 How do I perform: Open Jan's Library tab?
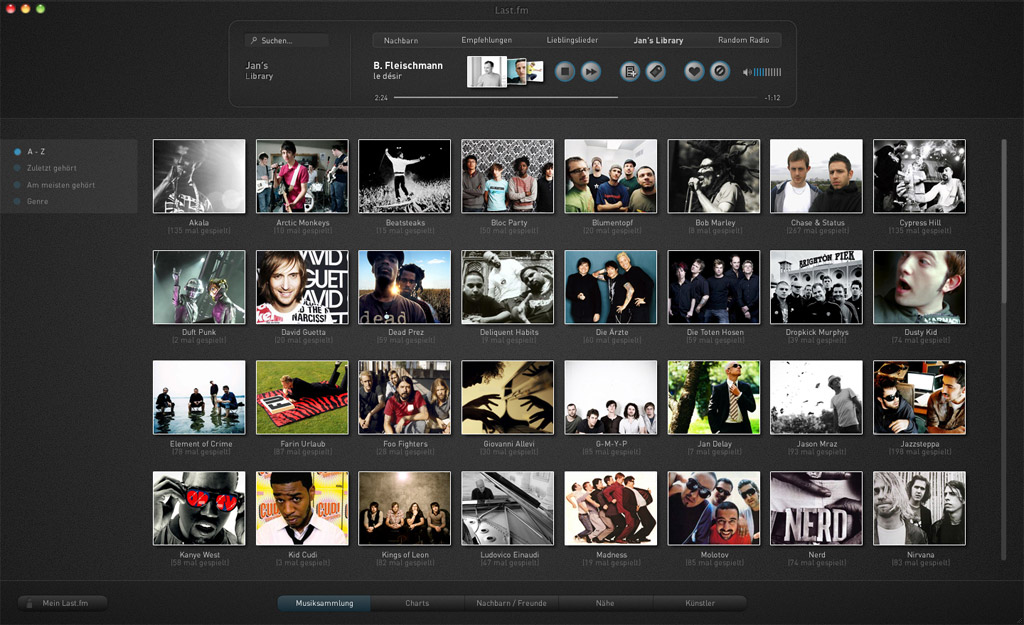tap(658, 40)
